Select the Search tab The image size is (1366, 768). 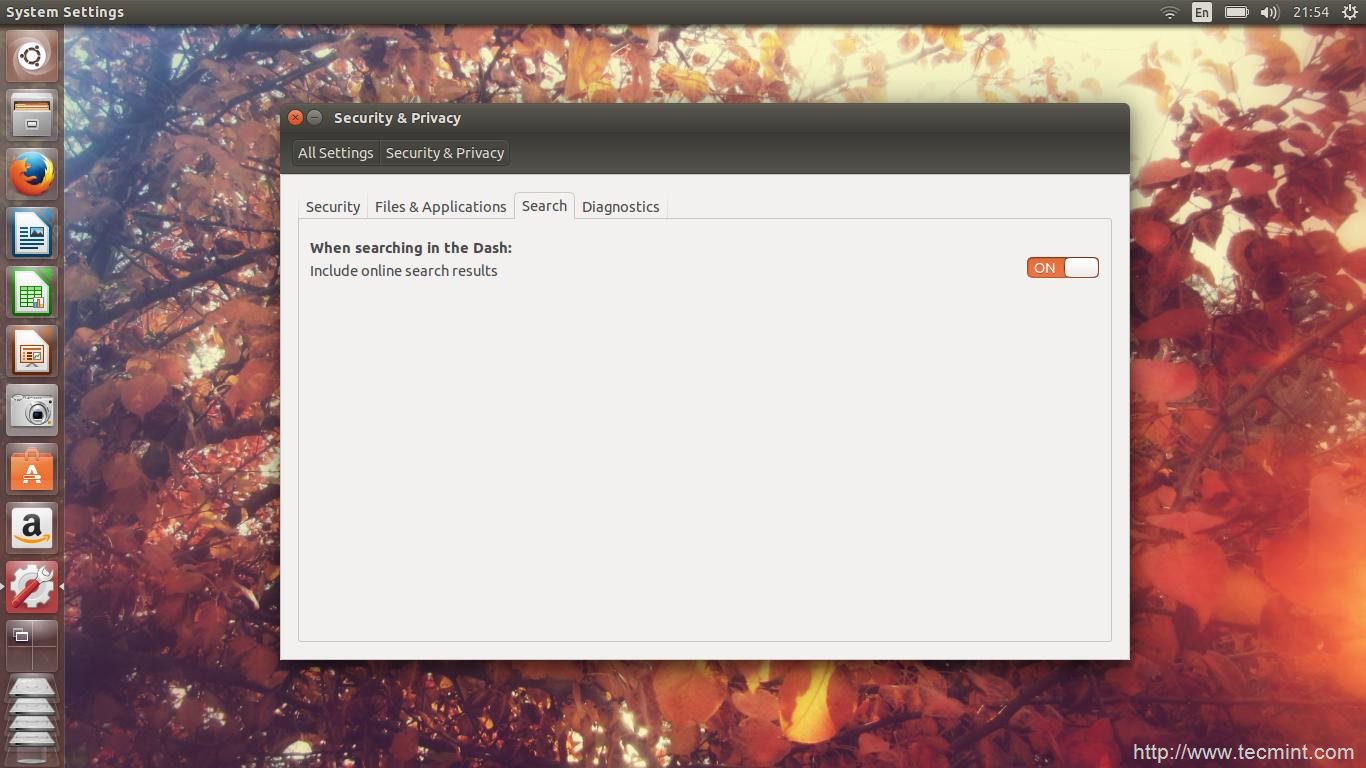[544, 206]
